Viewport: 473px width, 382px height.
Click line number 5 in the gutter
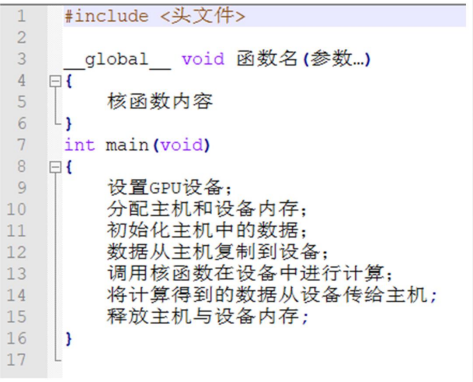pos(21,102)
